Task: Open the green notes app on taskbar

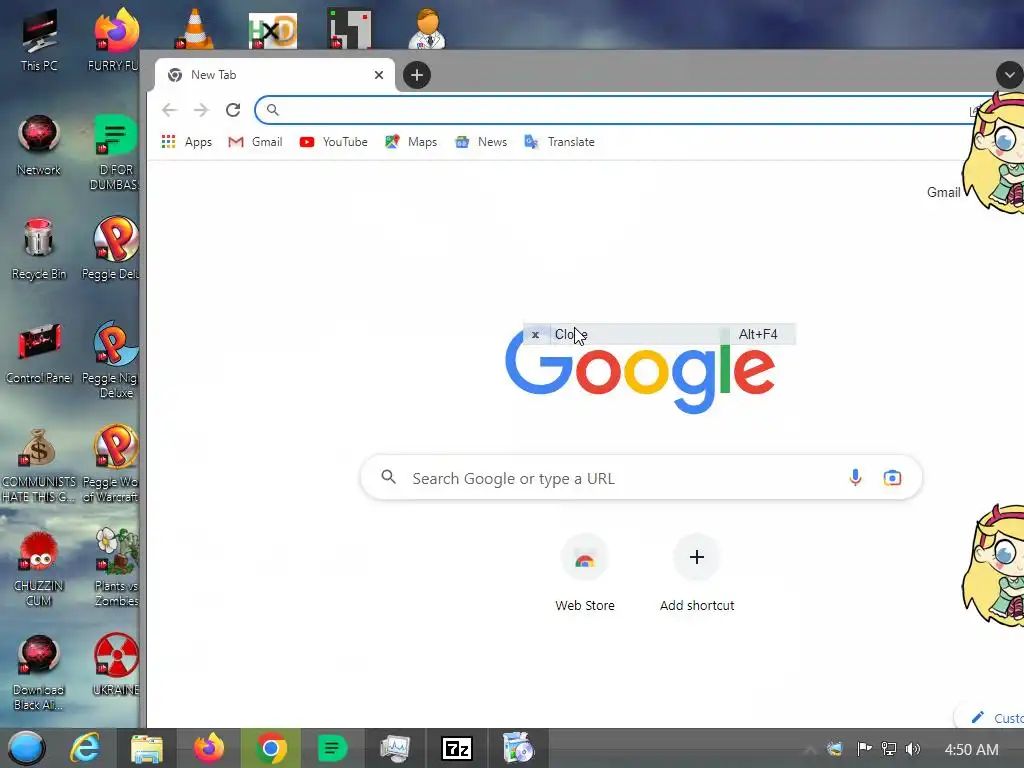Action: (x=332, y=748)
